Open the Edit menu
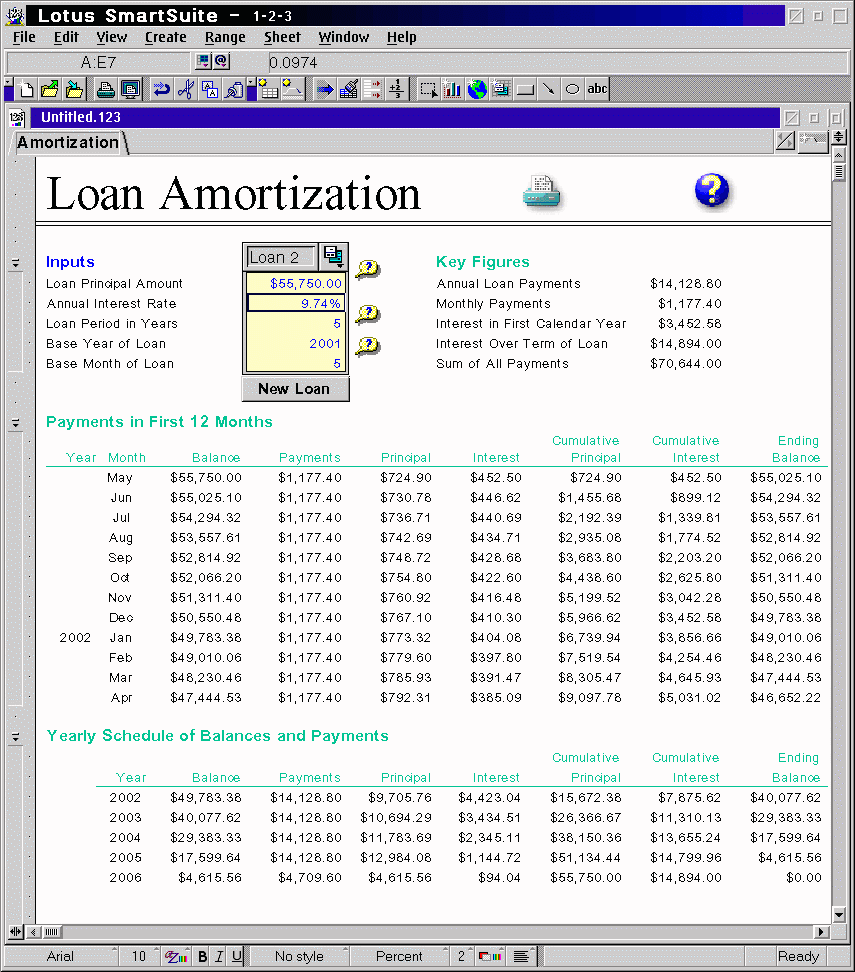This screenshot has height=972, width=855. tap(66, 37)
